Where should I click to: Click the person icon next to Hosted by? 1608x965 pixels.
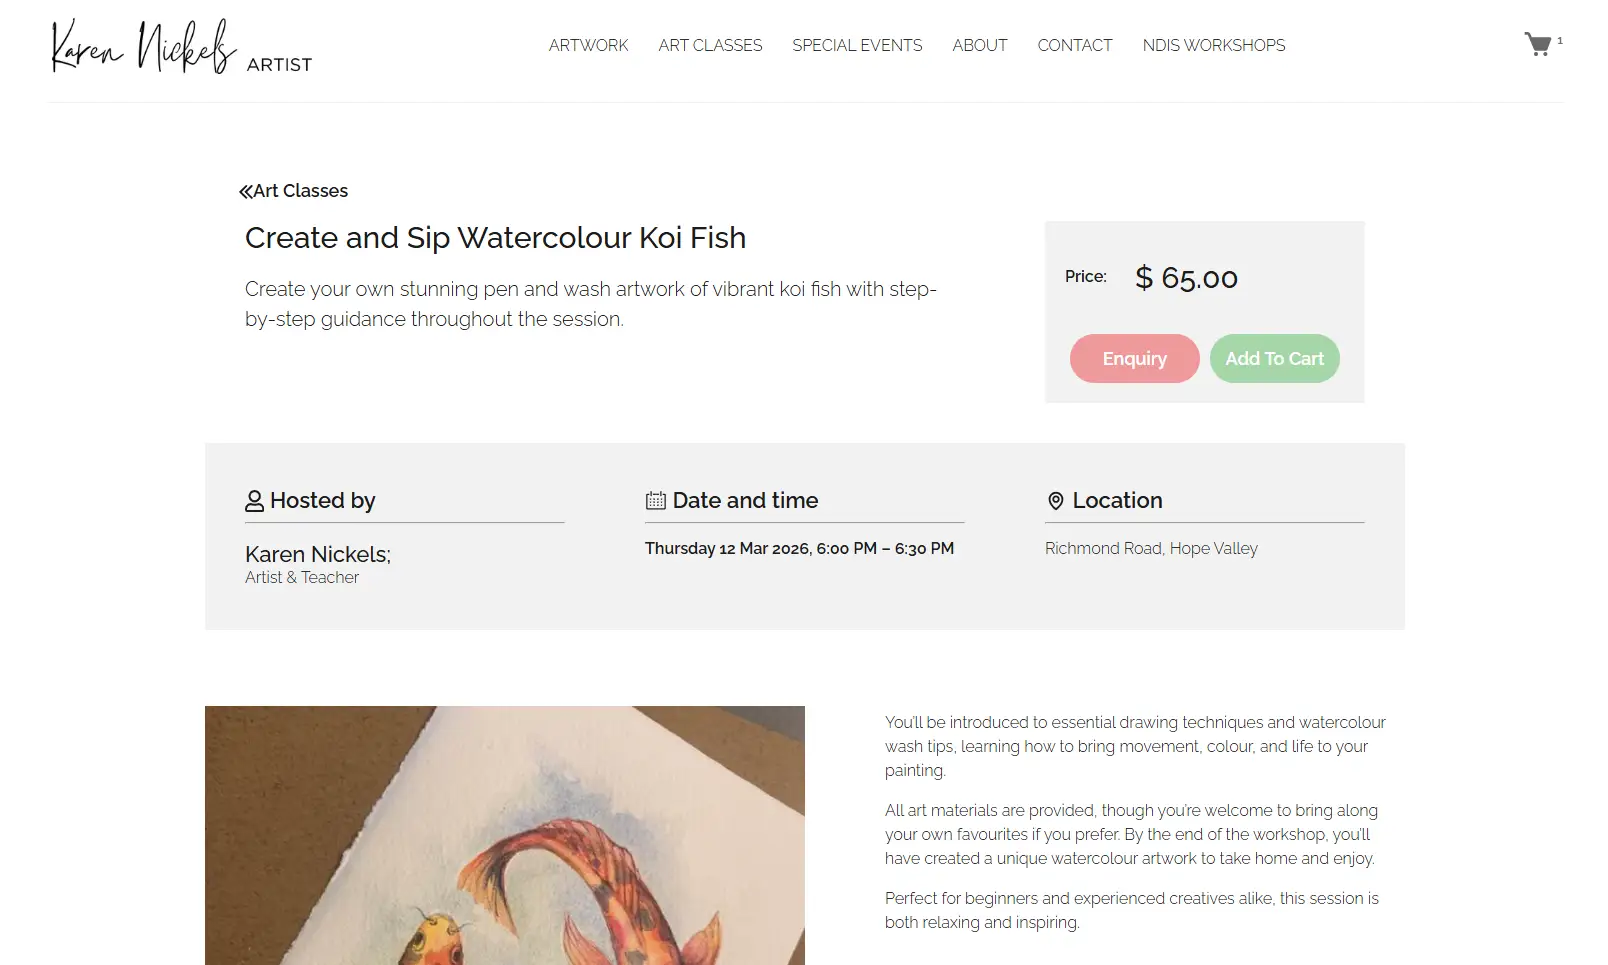click(254, 501)
